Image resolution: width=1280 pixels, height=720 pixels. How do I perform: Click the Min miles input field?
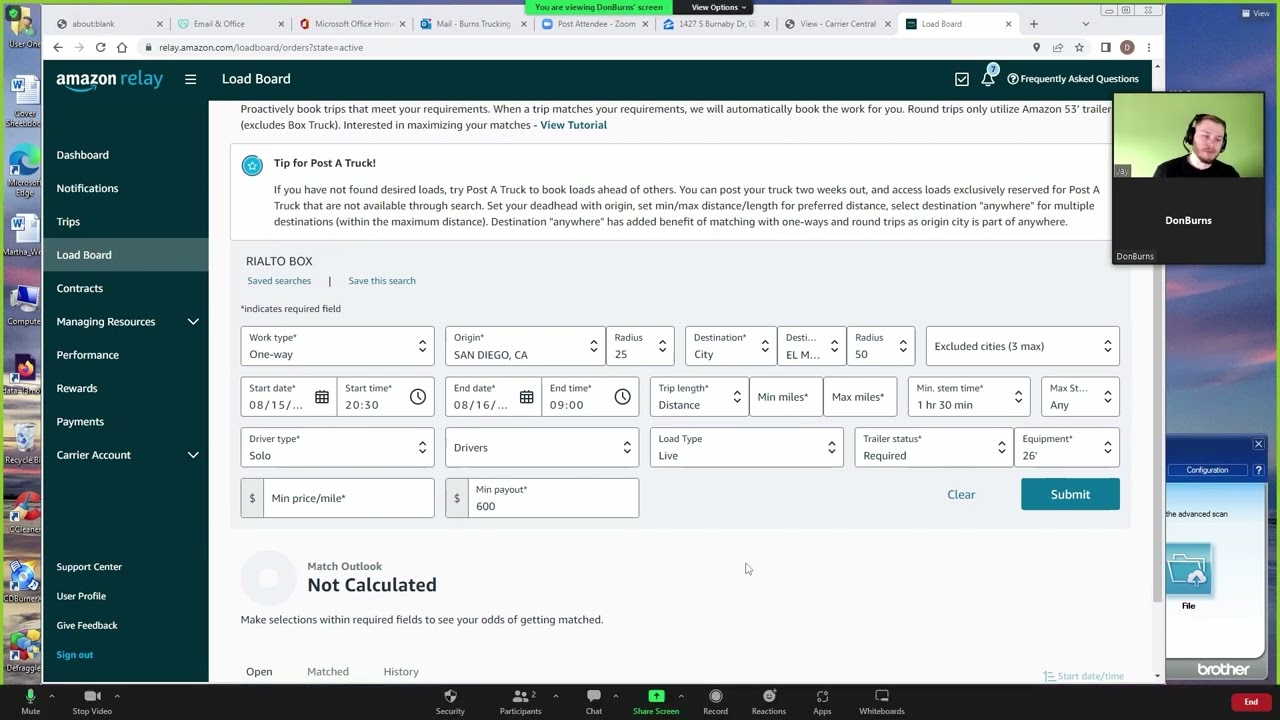click(786, 397)
